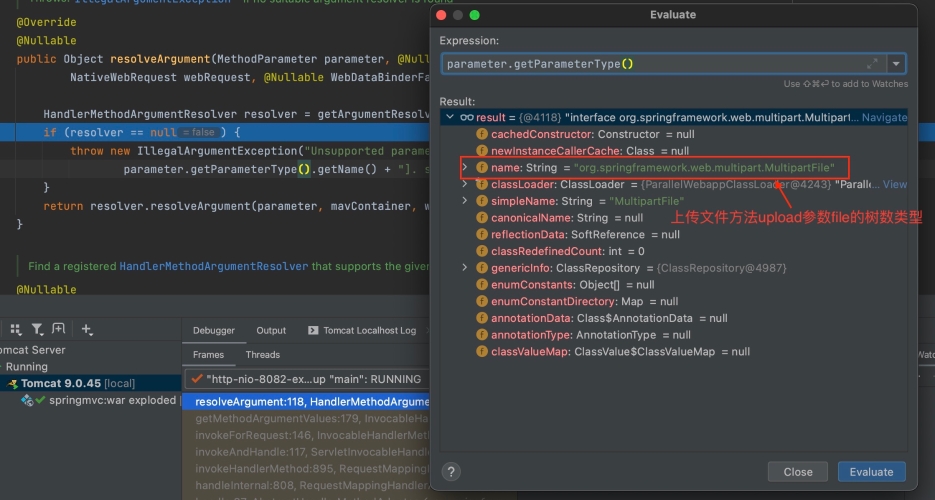Expand the genericInfo ClassRepository node
This screenshot has width=935, height=500.
click(x=464, y=268)
